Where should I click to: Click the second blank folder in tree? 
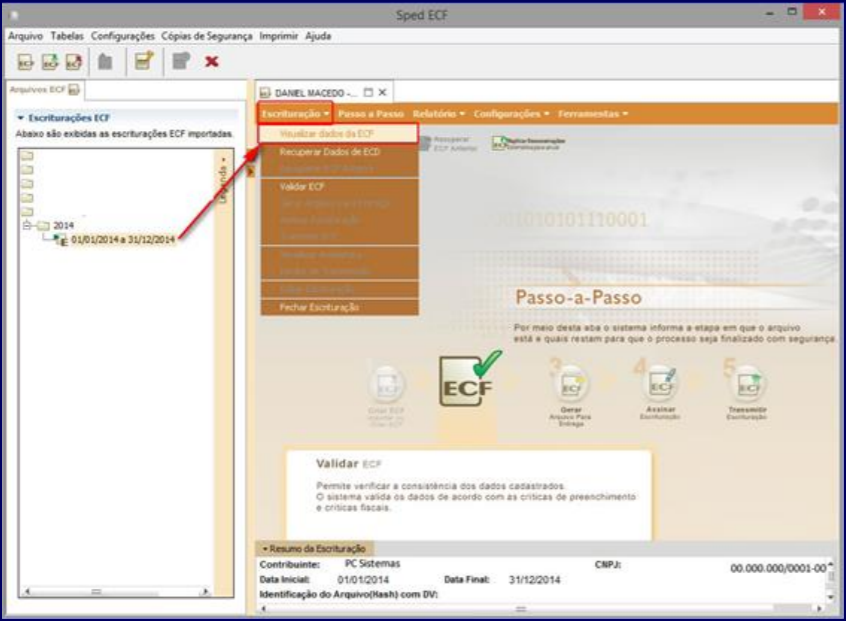(27, 170)
